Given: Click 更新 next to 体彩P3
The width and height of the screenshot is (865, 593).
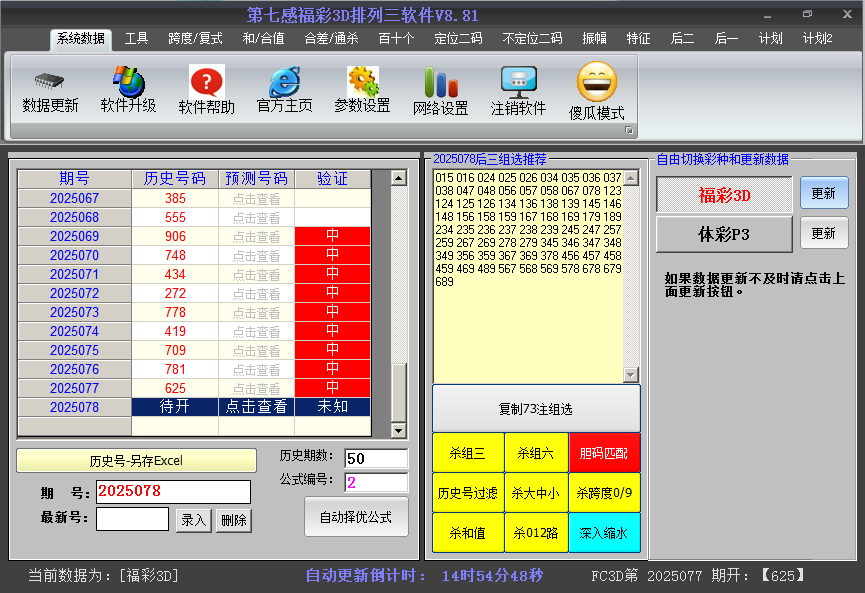Looking at the screenshot, I should [x=824, y=233].
